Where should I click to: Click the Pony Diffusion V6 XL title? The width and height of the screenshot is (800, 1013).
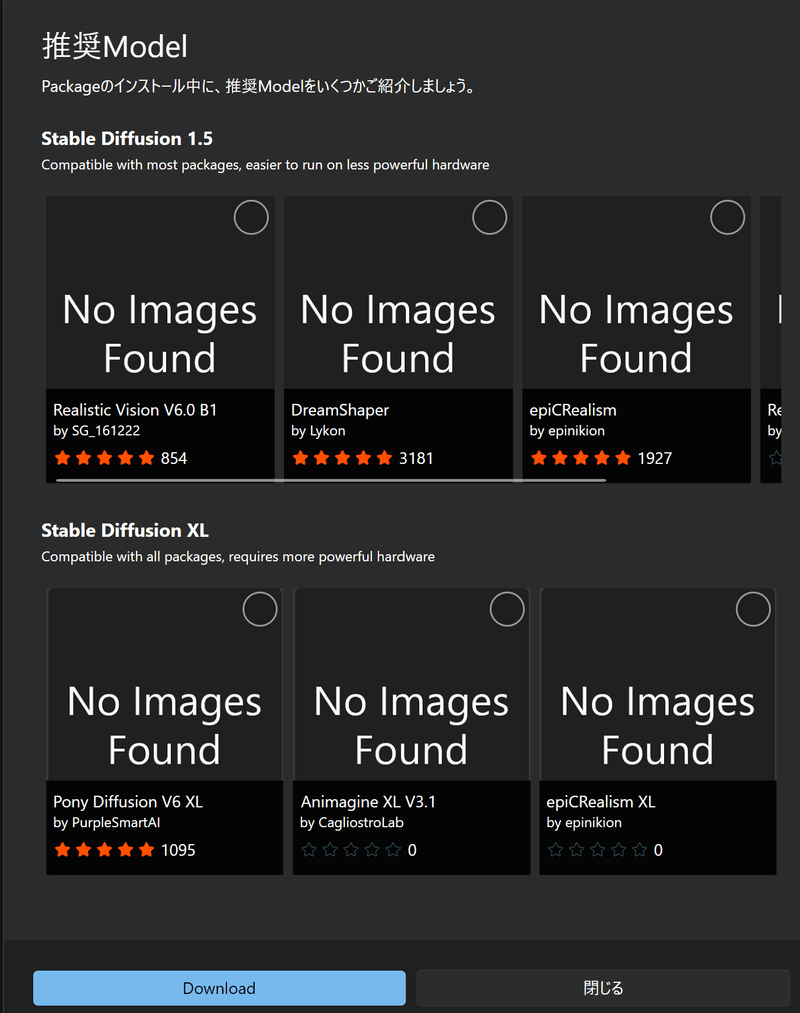click(x=128, y=802)
